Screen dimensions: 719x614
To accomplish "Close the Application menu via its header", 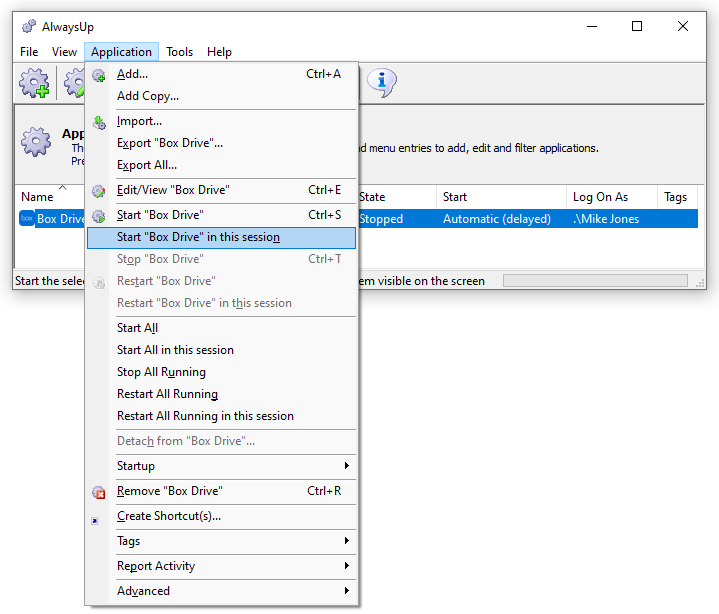I will coord(122,52).
